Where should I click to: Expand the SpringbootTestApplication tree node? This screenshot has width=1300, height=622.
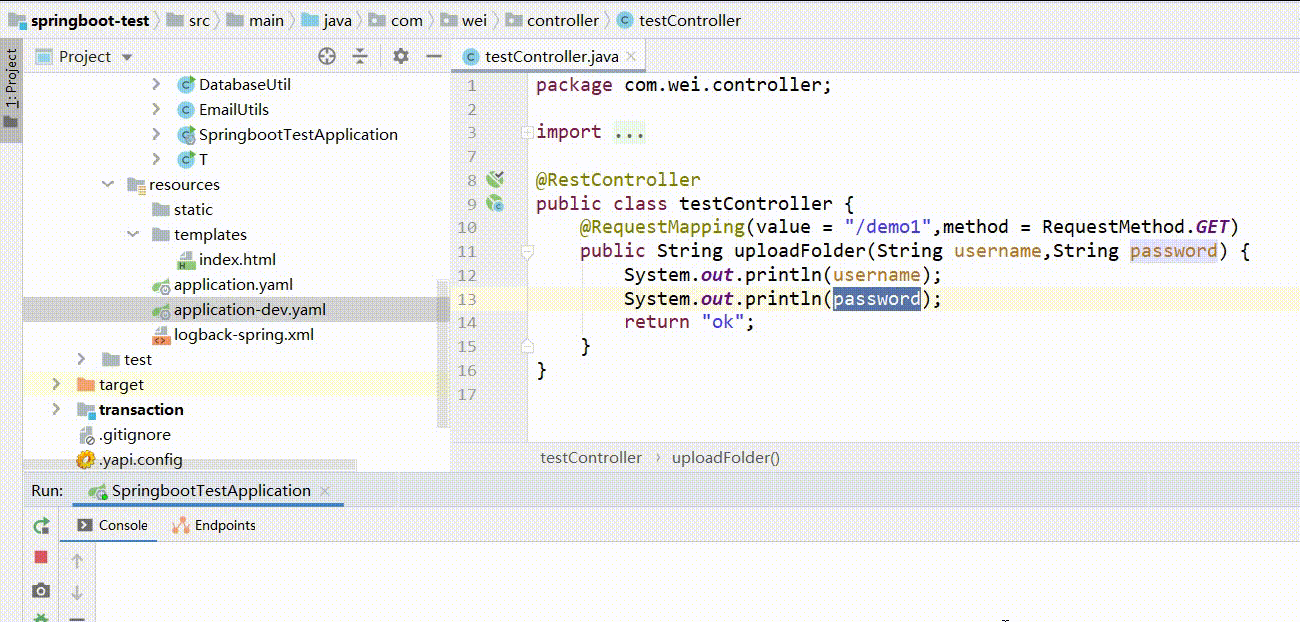(156, 134)
